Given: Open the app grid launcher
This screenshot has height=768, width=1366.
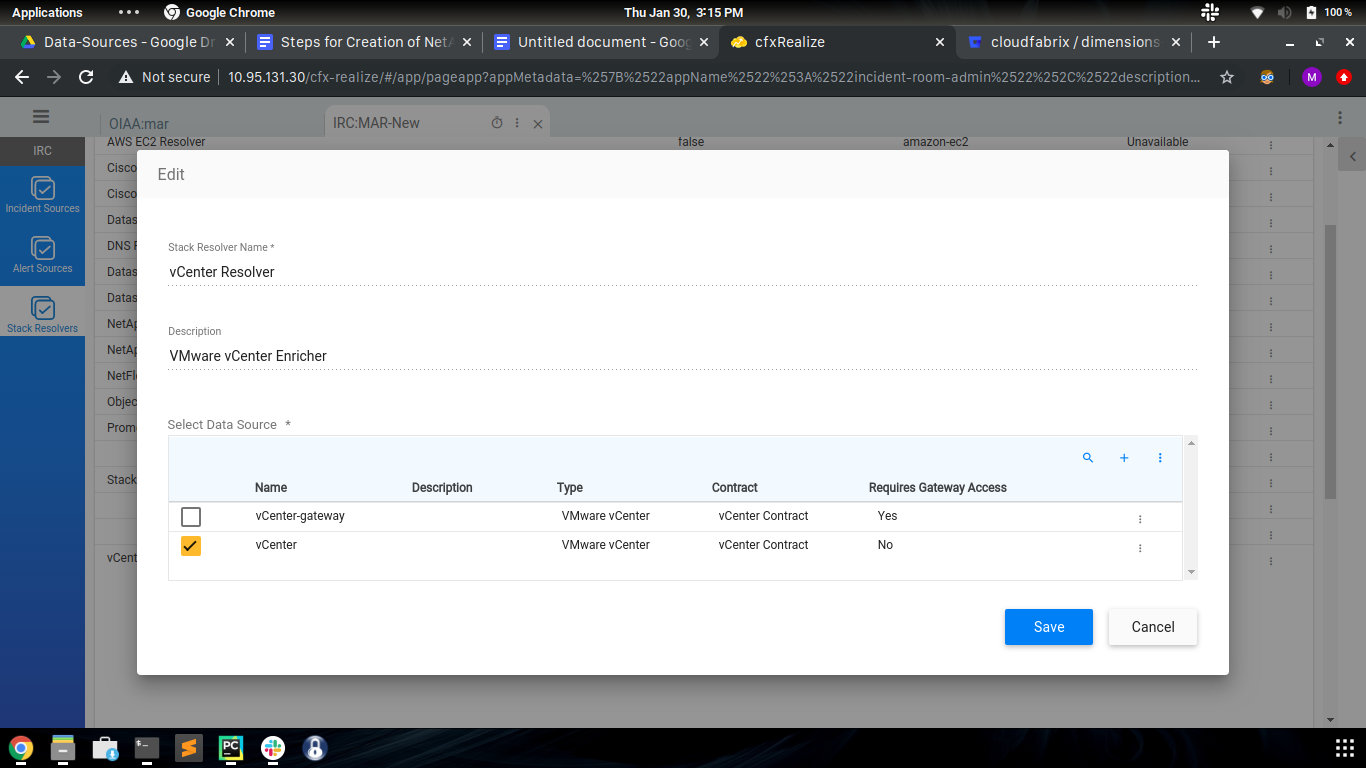Looking at the screenshot, I should [x=1345, y=748].
